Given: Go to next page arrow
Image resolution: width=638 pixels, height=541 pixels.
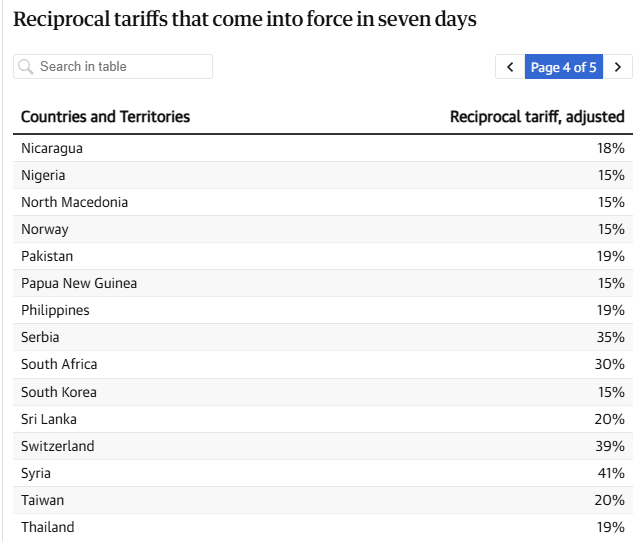Looking at the screenshot, I should tap(618, 67).
